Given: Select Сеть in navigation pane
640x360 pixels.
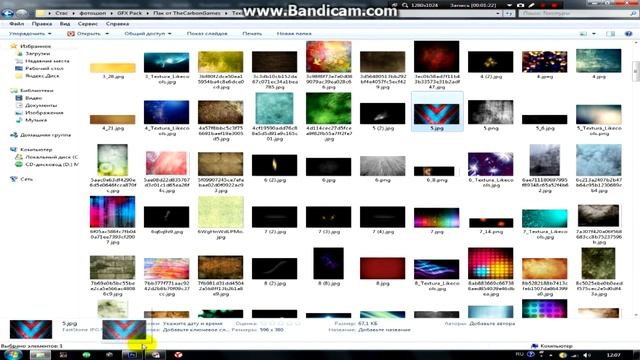Looking at the screenshot, I should click(x=27, y=179).
